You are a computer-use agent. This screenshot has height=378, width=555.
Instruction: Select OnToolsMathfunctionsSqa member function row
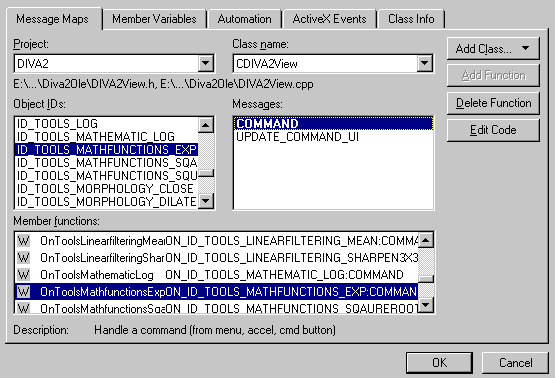point(217,307)
